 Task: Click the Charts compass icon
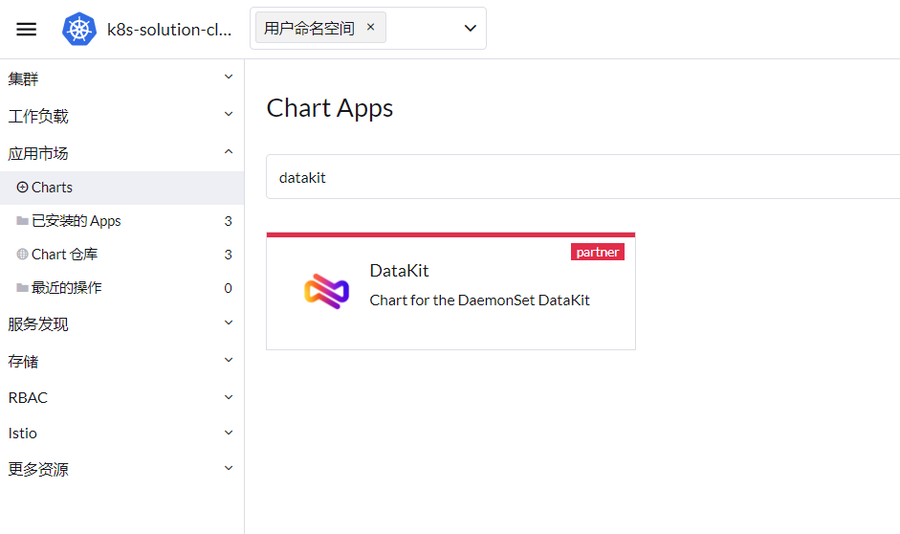[22, 187]
